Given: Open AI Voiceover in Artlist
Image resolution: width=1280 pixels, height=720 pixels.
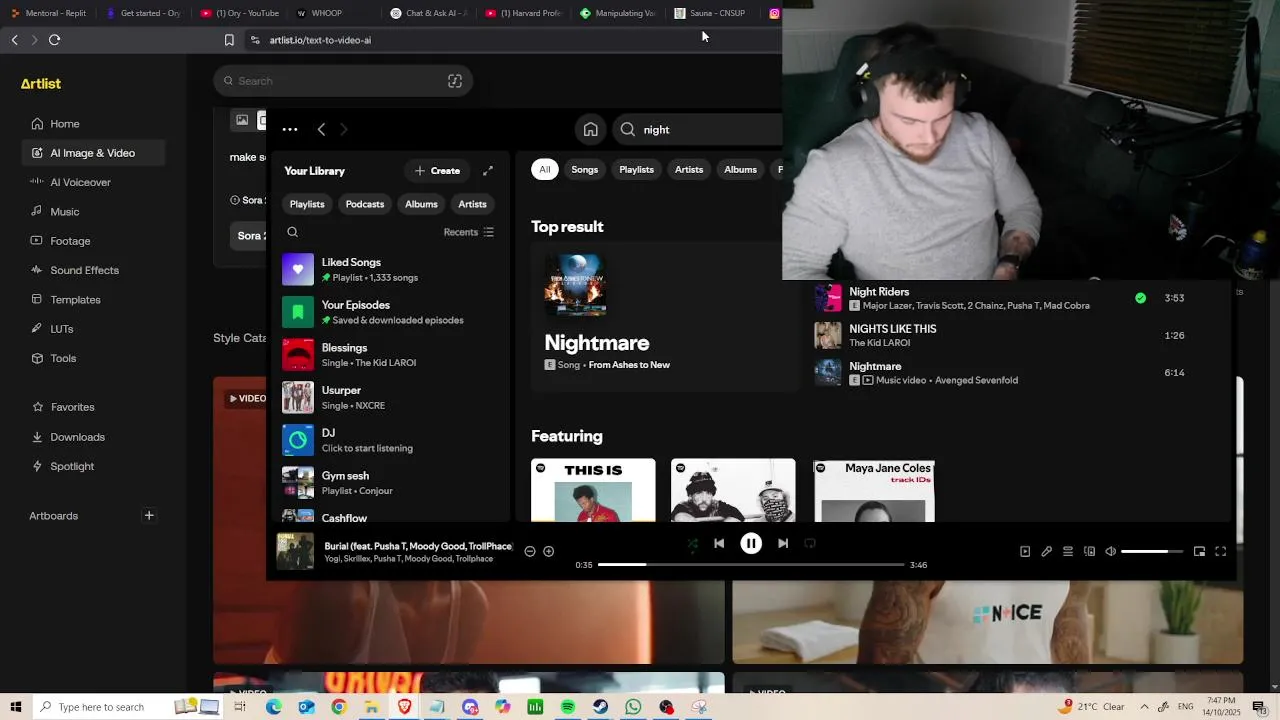Looking at the screenshot, I should (x=81, y=182).
